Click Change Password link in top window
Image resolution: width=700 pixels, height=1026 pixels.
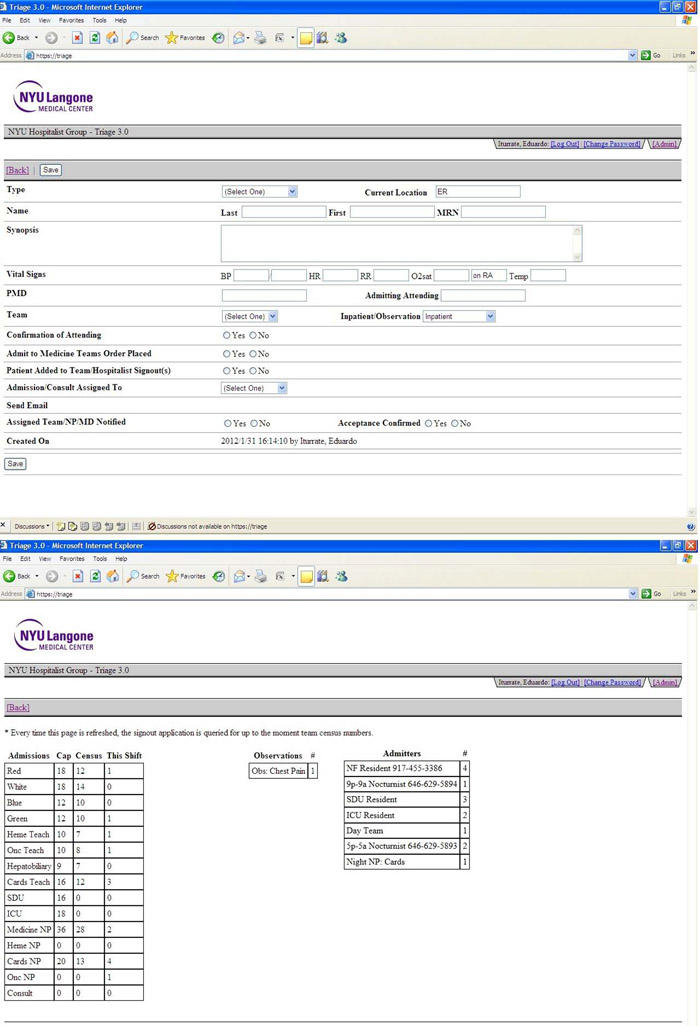click(612, 144)
